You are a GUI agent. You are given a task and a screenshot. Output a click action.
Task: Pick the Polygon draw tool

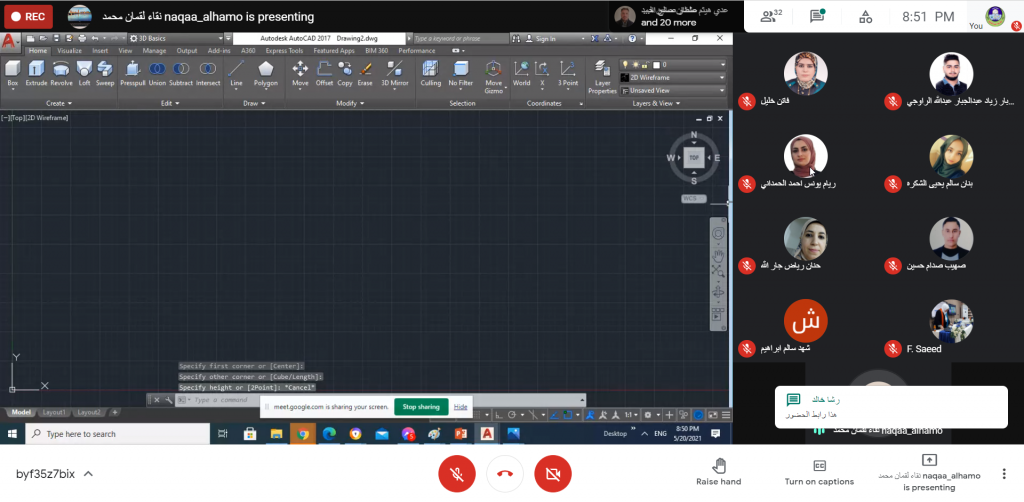265,72
